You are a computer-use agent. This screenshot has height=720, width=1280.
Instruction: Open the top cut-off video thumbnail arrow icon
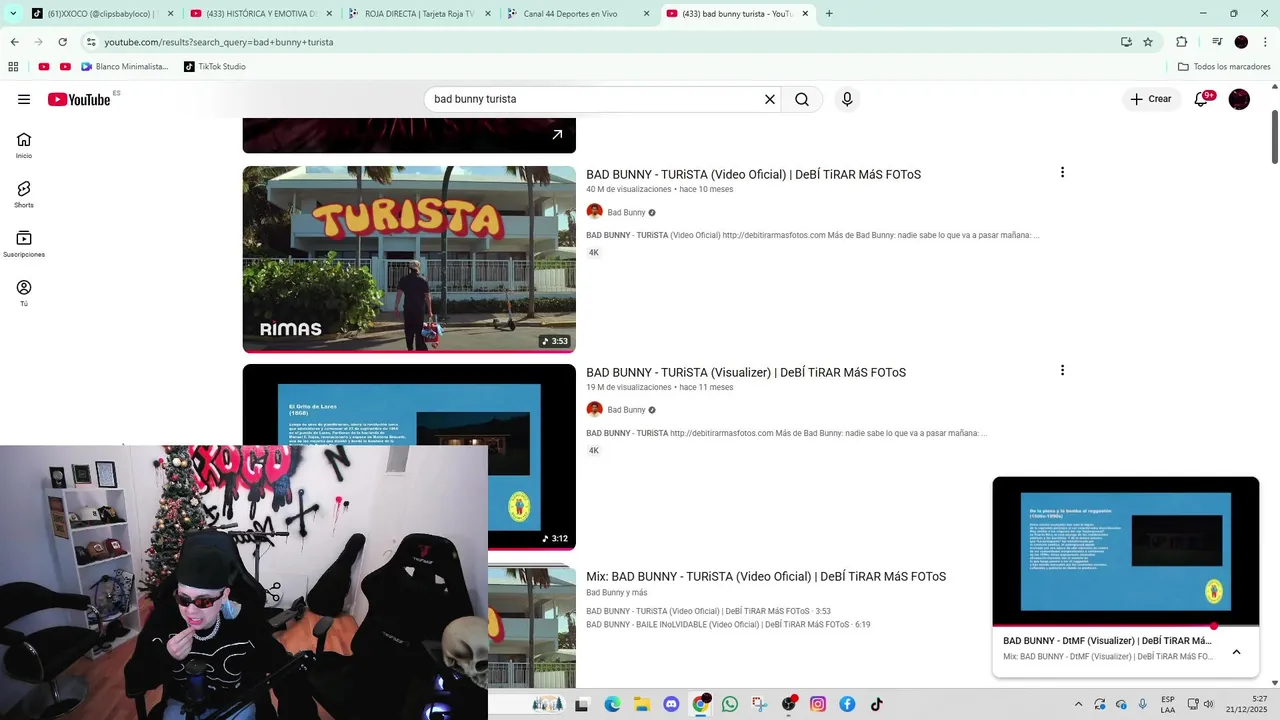click(x=557, y=134)
